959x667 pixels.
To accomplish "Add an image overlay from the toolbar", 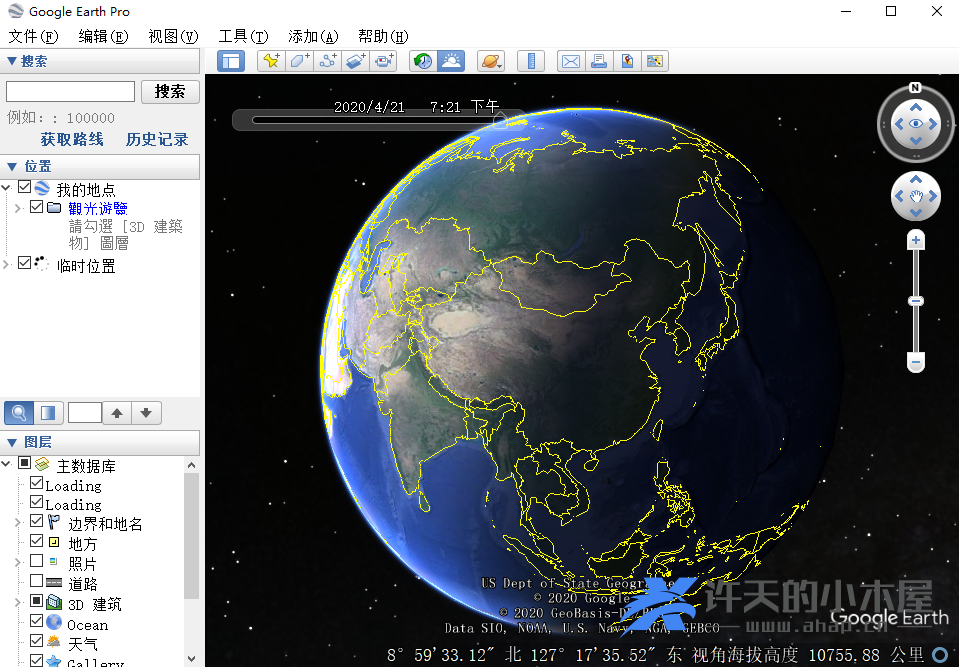I will (x=355, y=61).
